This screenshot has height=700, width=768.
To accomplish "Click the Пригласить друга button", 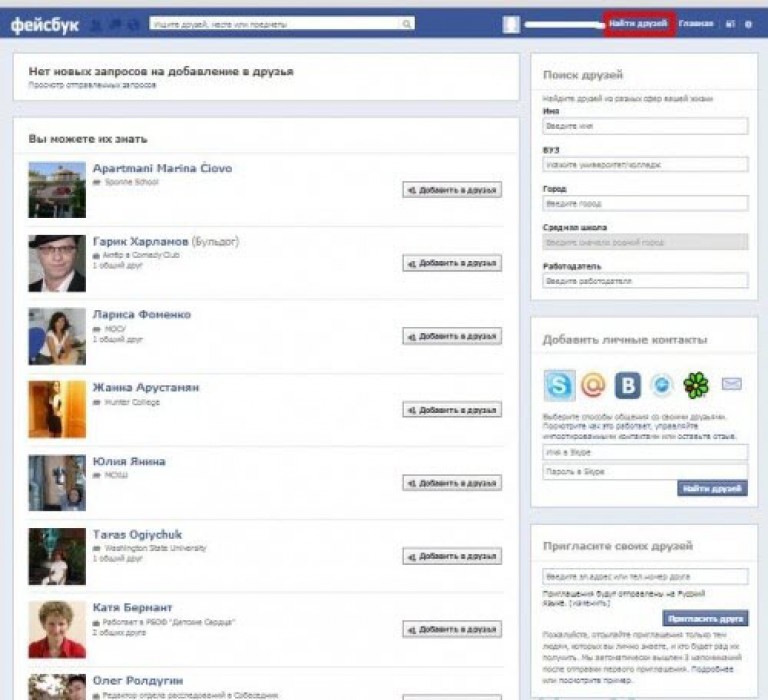I will (x=705, y=619).
